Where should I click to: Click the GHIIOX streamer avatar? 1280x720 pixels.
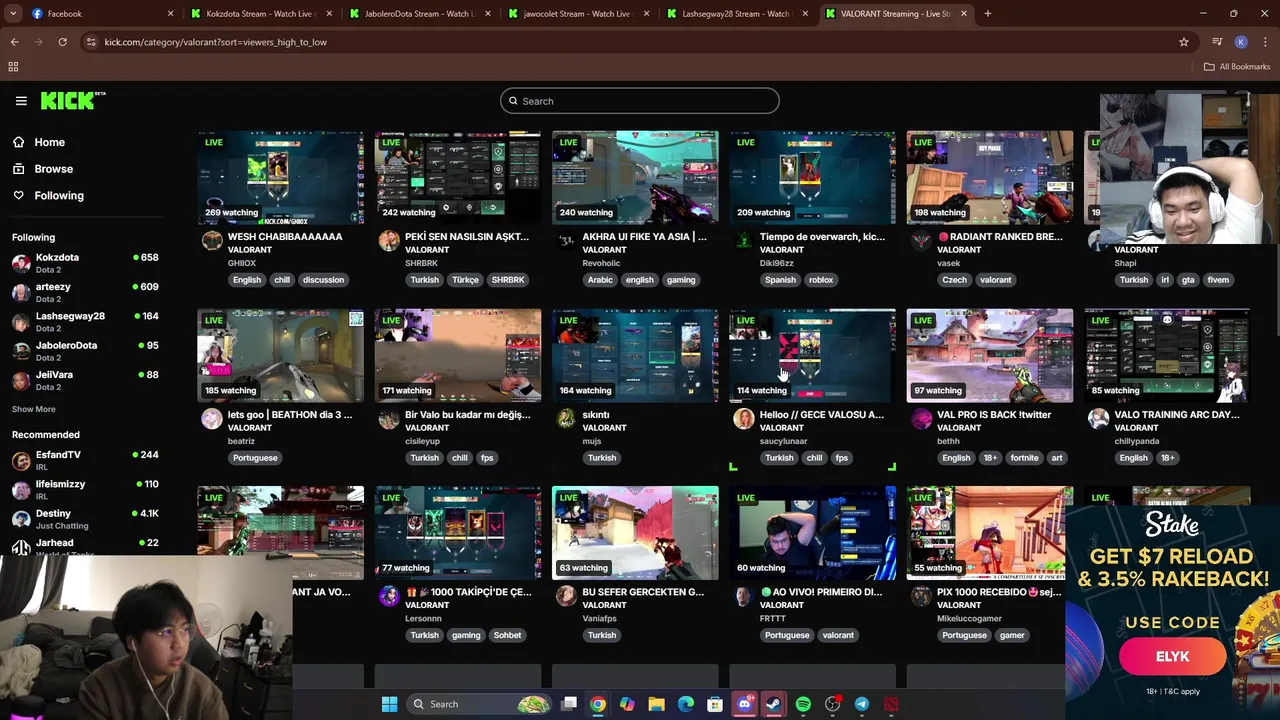tap(212, 241)
